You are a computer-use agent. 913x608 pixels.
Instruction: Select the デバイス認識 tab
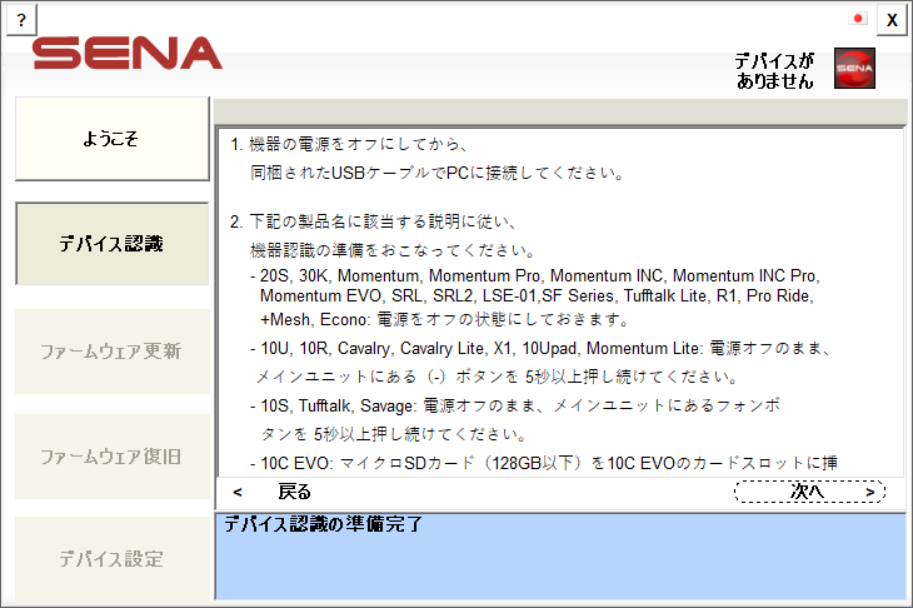pyautogui.click(x=112, y=243)
